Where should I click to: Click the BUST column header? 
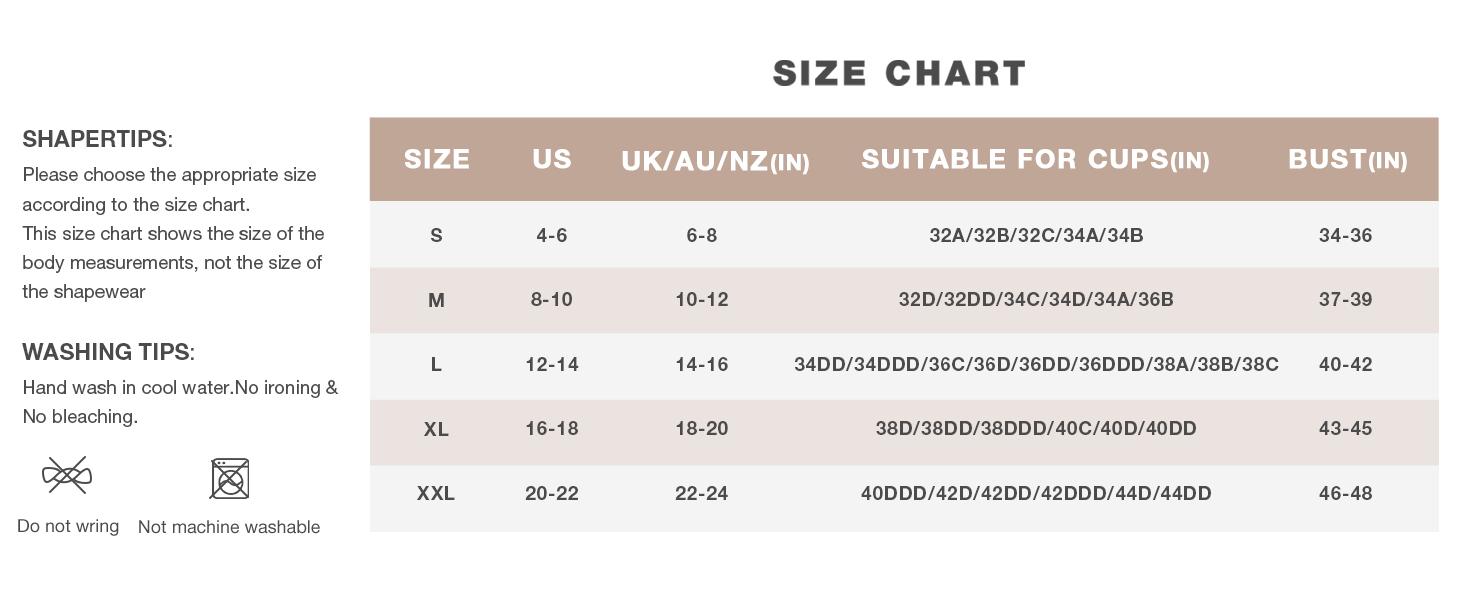click(1347, 159)
